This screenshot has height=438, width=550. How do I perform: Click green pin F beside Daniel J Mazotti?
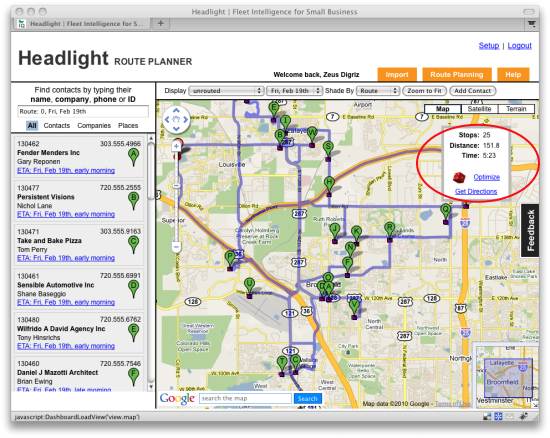pyautogui.click(x=133, y=376)
